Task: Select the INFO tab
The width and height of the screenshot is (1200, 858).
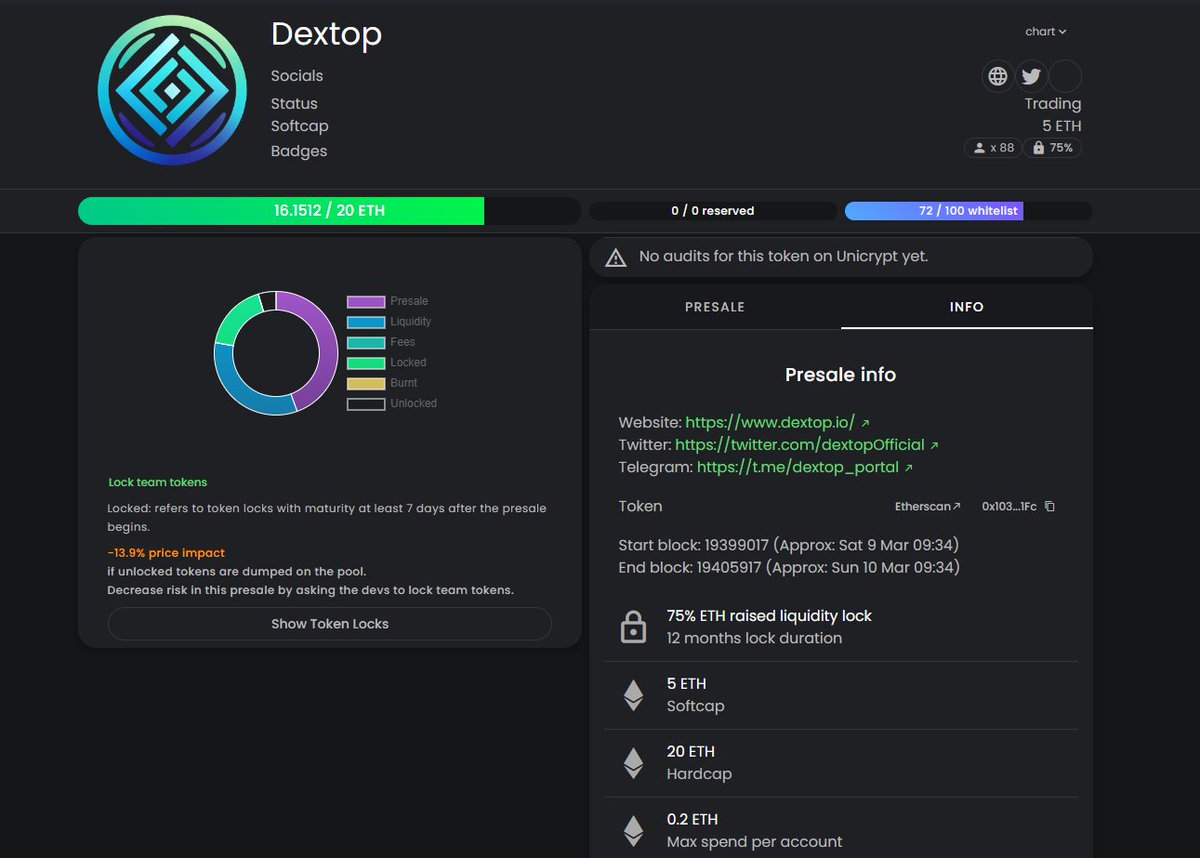Action: (967, 307)
